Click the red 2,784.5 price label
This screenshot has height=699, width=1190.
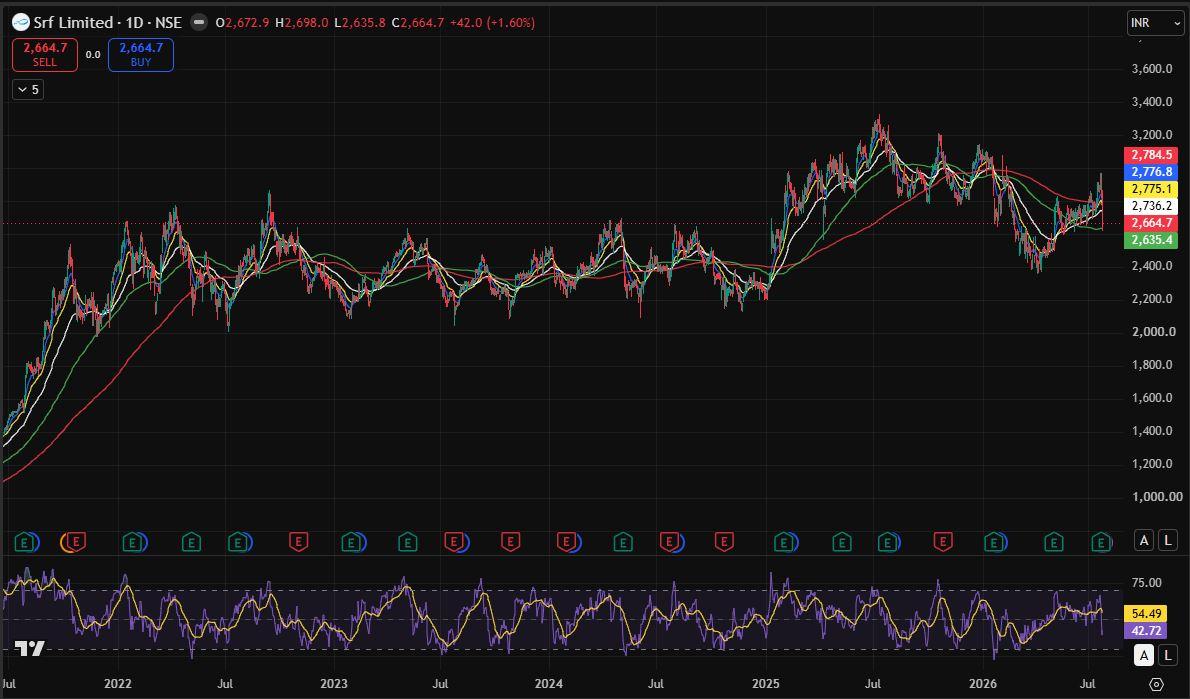pyautogui.click(x=1151, y=155)
